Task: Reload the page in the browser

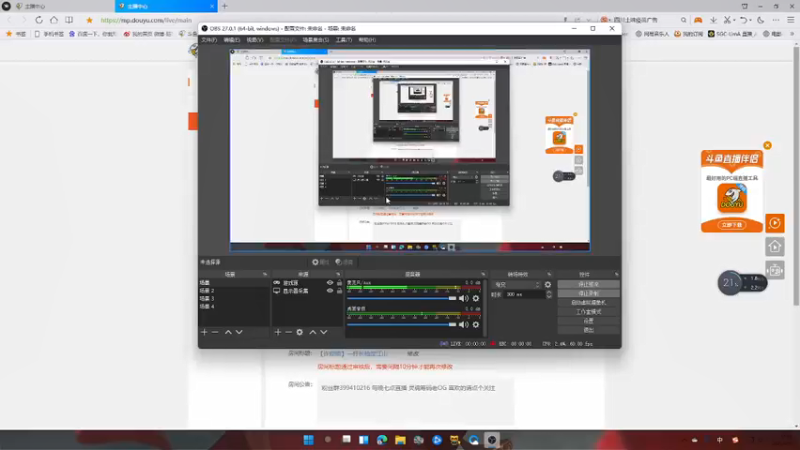Action: [39, 20]
